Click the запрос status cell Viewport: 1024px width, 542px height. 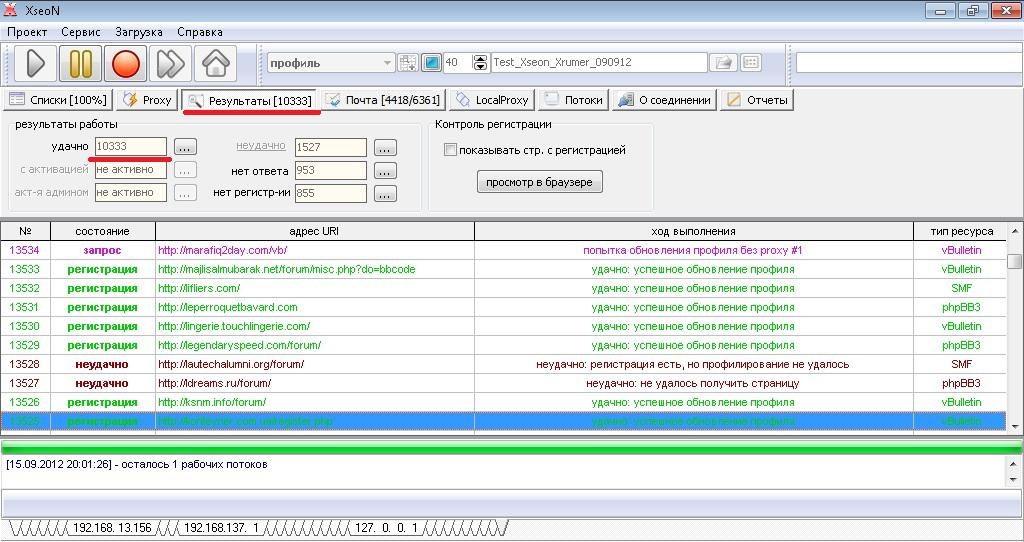coord(103,250)
